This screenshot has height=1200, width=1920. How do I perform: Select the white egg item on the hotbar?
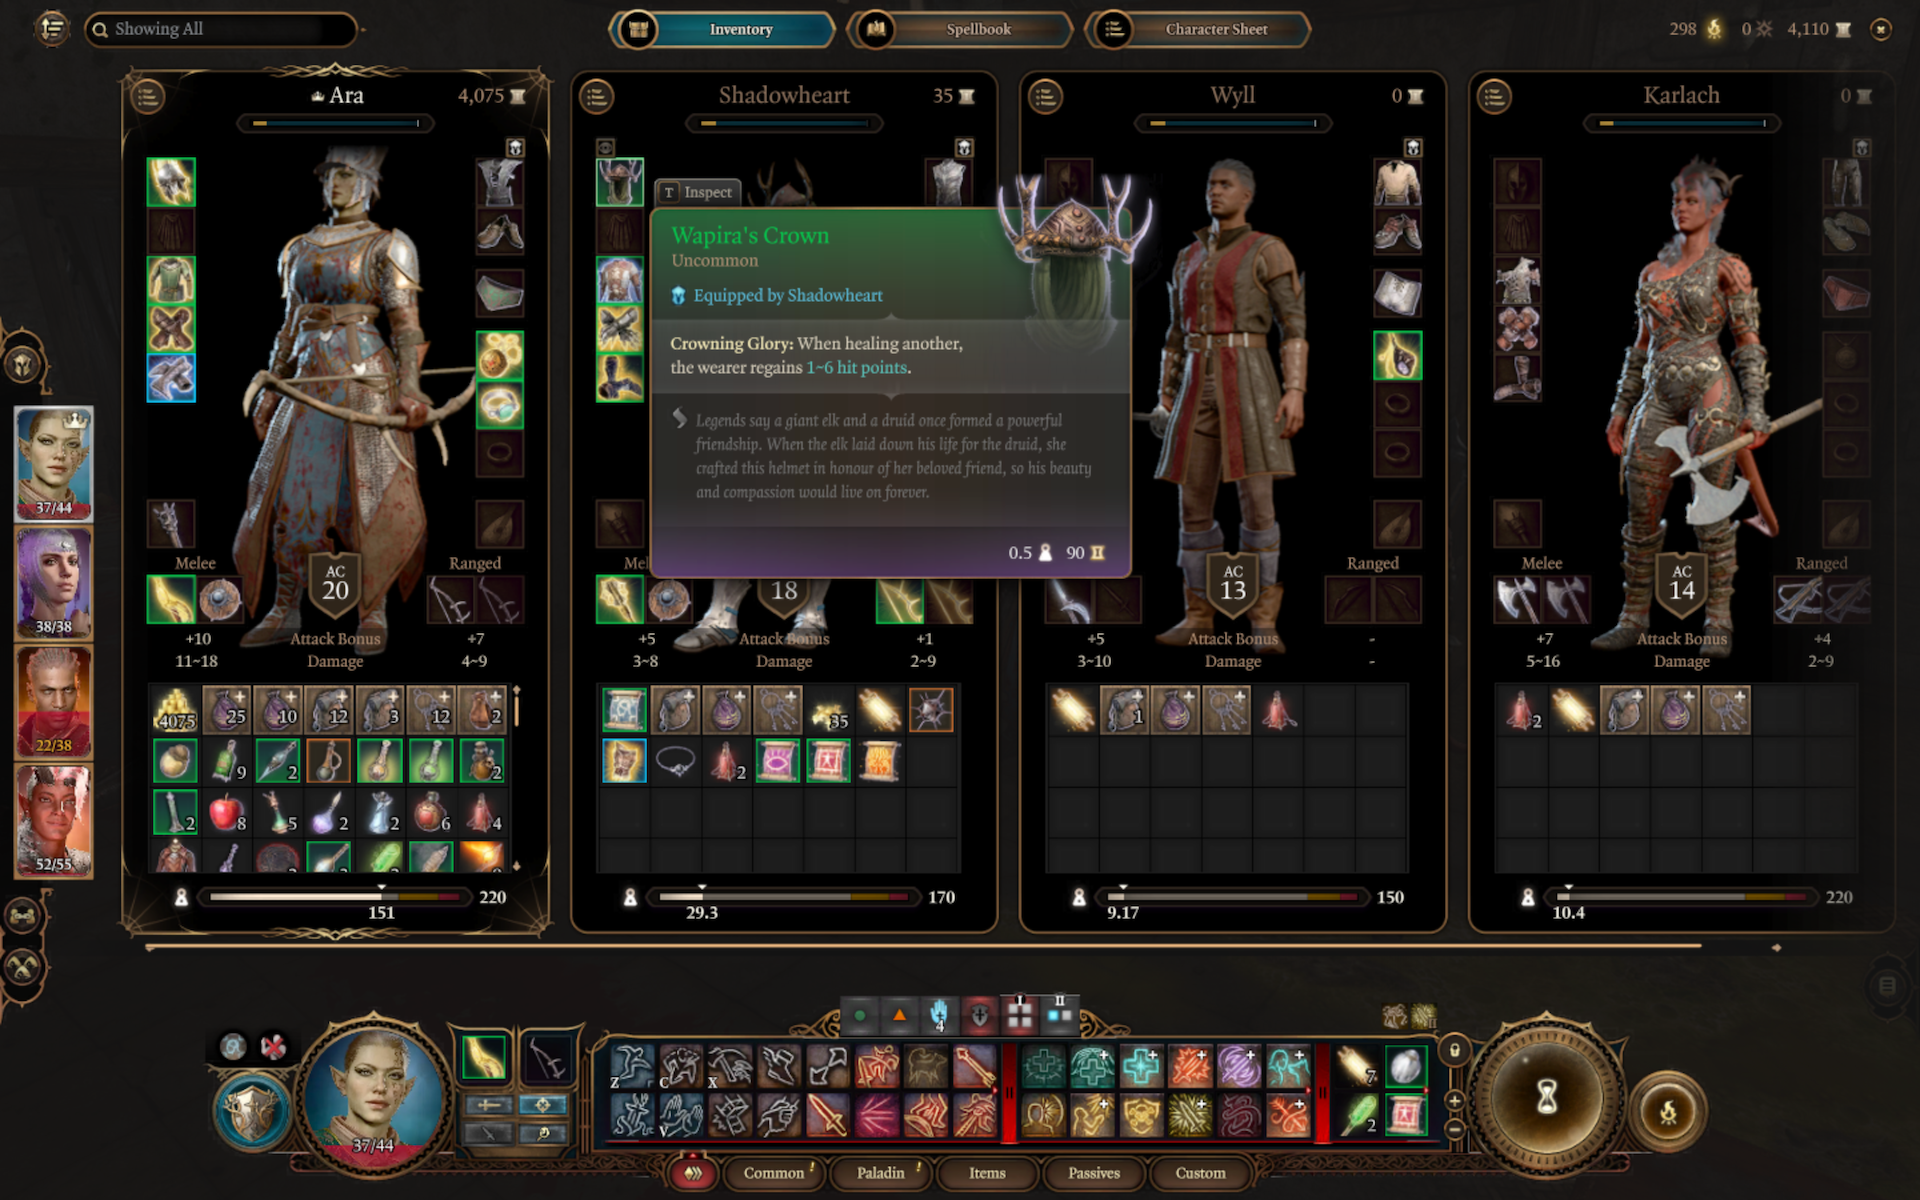click(x=1405, y=1066)
